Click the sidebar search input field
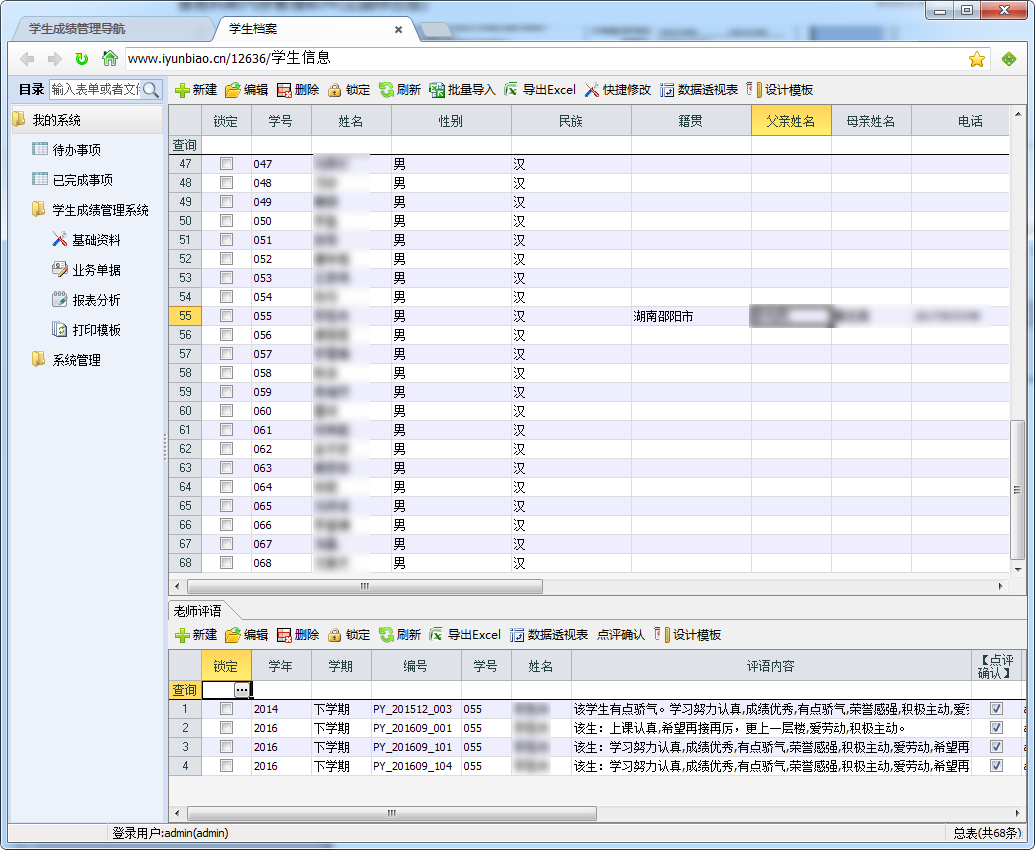Image resolution: width=1035 pixels, height=850 pixels. (x=95, y=90)
